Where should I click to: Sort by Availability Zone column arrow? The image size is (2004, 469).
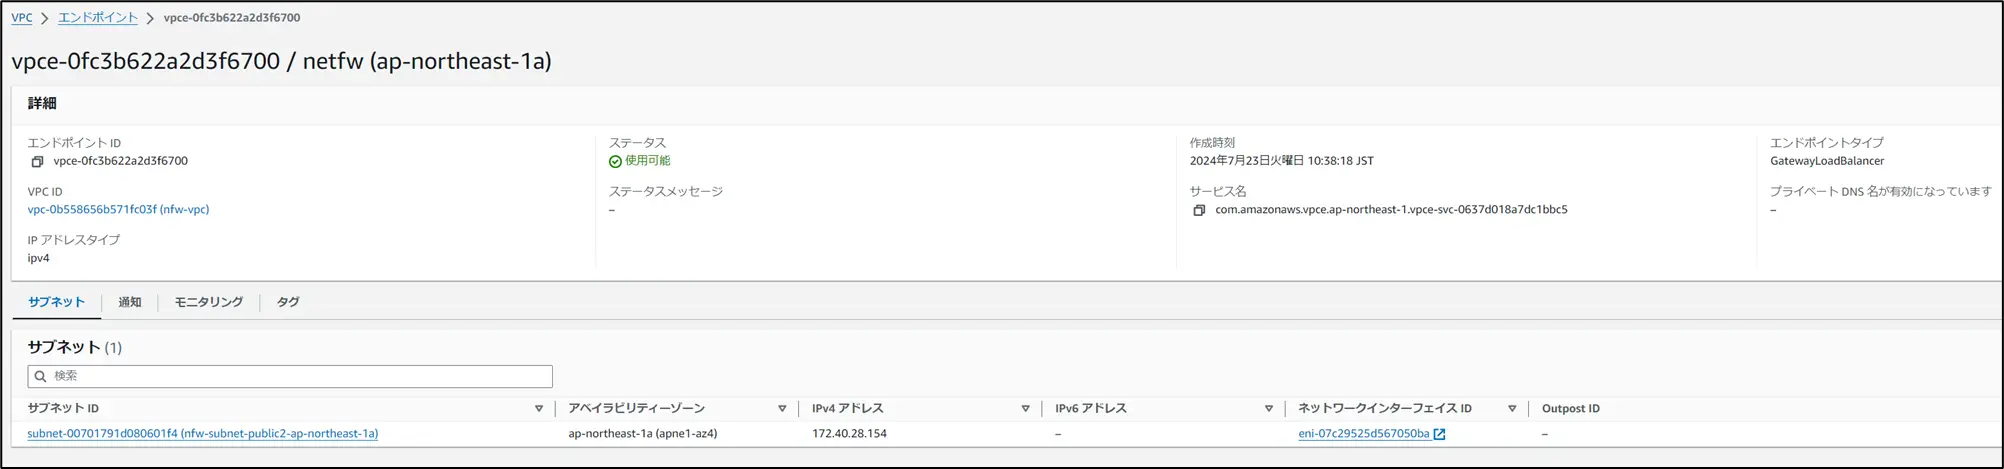click(x=782, y=409)
